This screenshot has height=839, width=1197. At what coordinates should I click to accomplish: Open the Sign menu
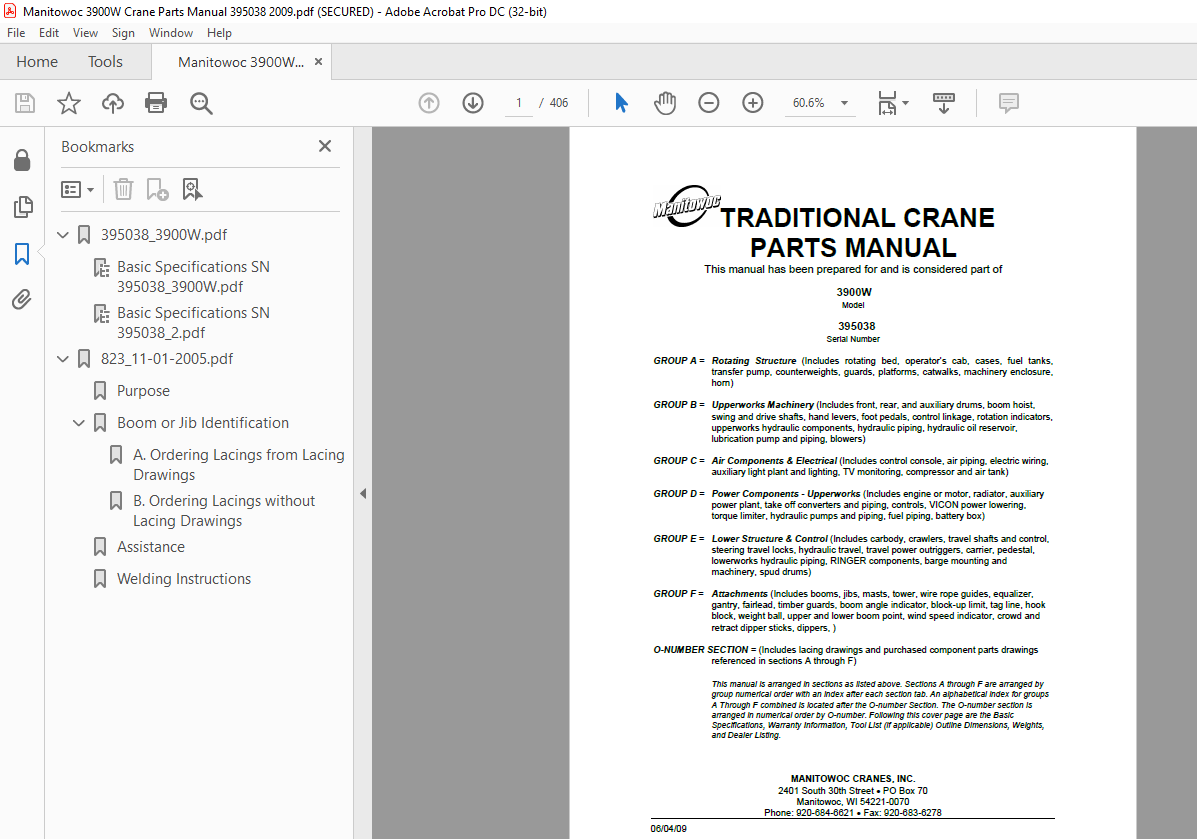click(123, 33)
